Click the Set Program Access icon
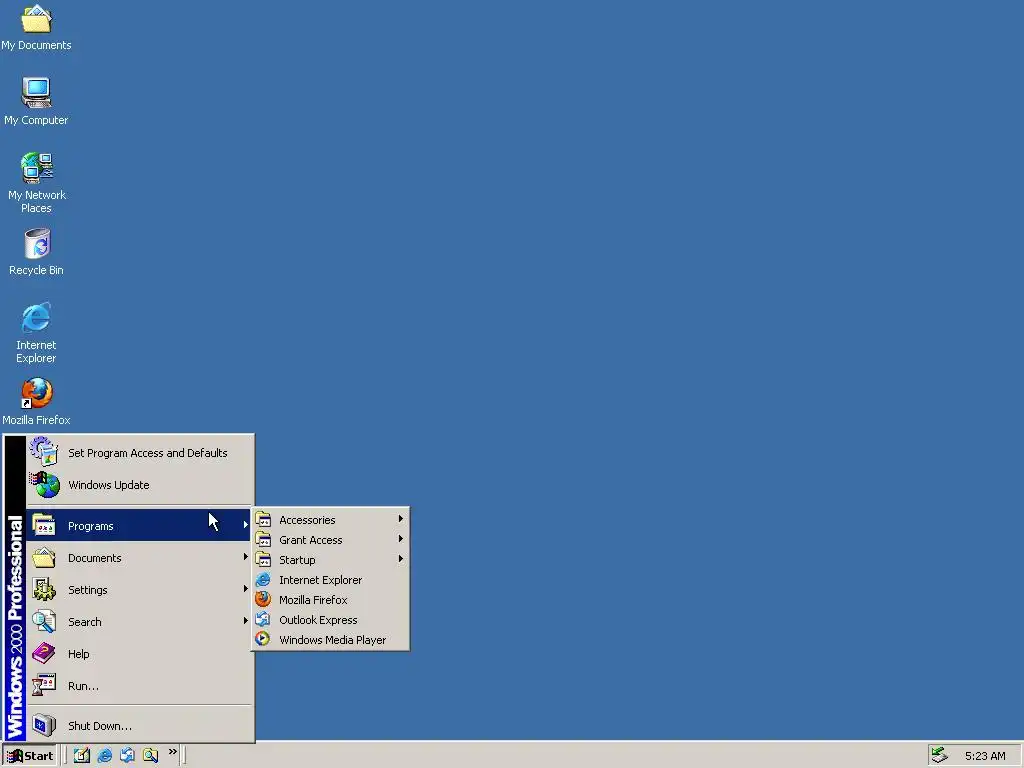The width and height of the screenshot is (1024, 768). click(x=44, y=452)
